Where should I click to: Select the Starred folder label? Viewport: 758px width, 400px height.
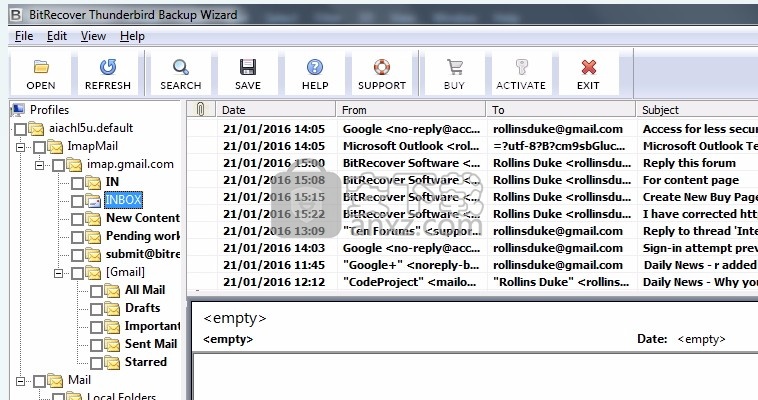click(146, 362)
